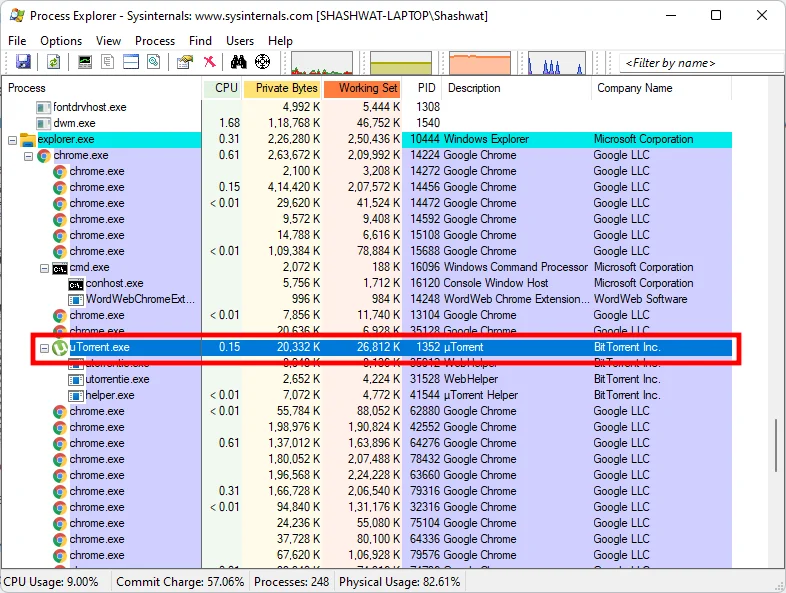Open the Options menu

pyautogui.click(x=61, y=40)
